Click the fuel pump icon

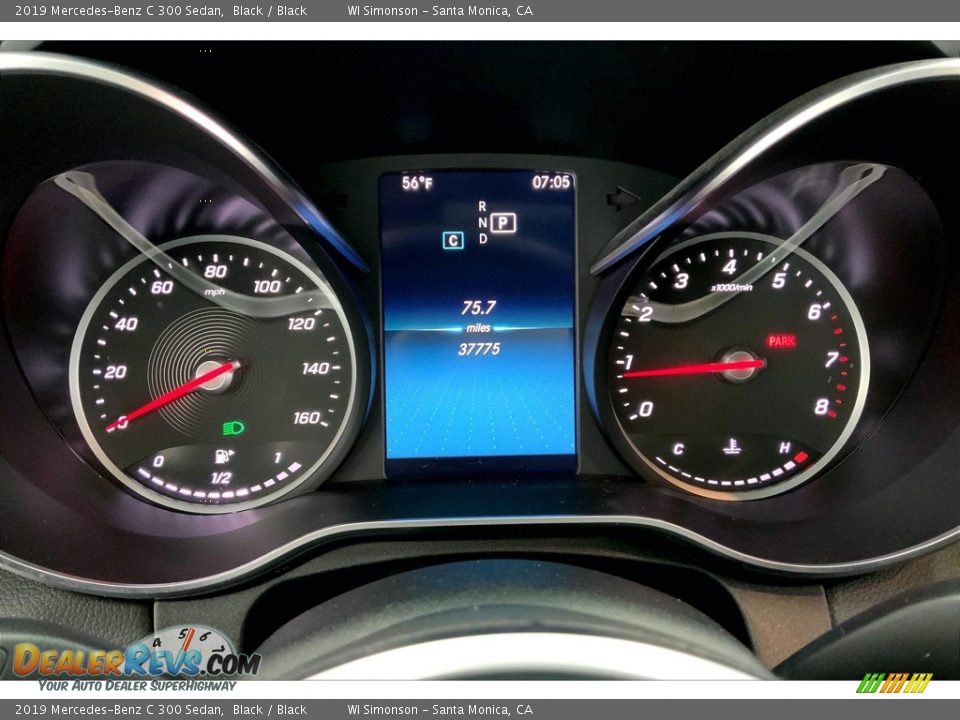(223, 456)
